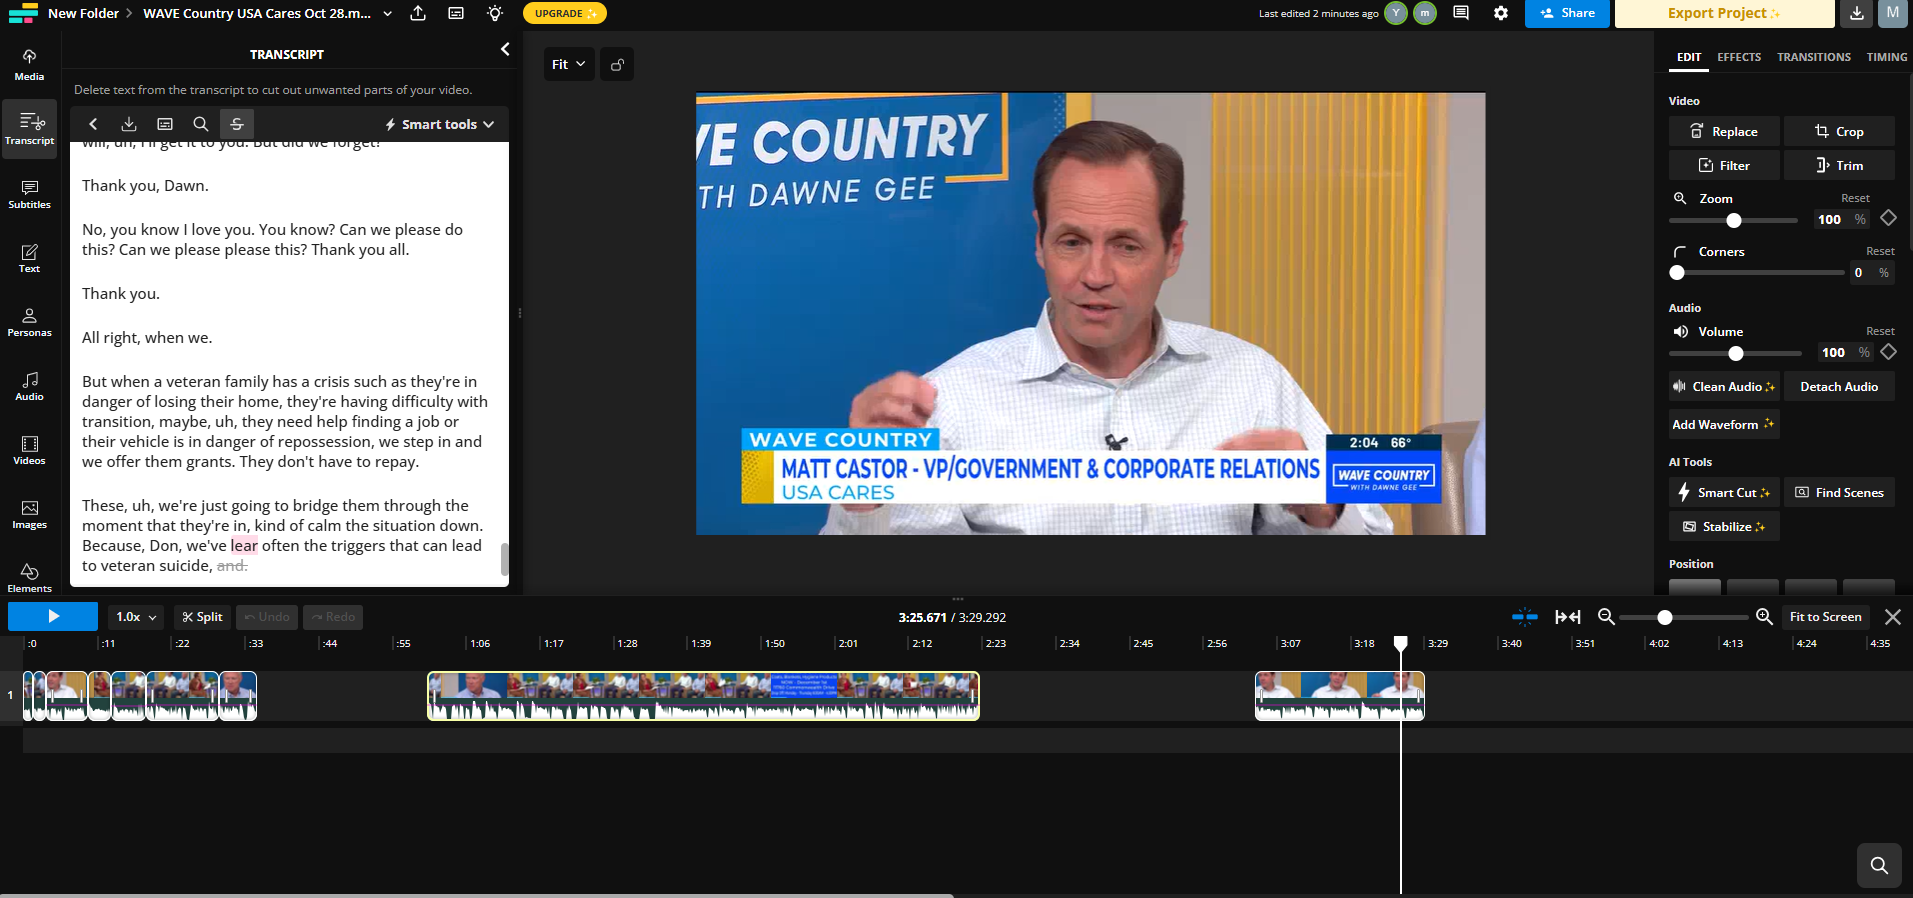Click the Filter button
This screenshot has width=1913, height=898.
pyautogui.click(x=1724, y=165)
